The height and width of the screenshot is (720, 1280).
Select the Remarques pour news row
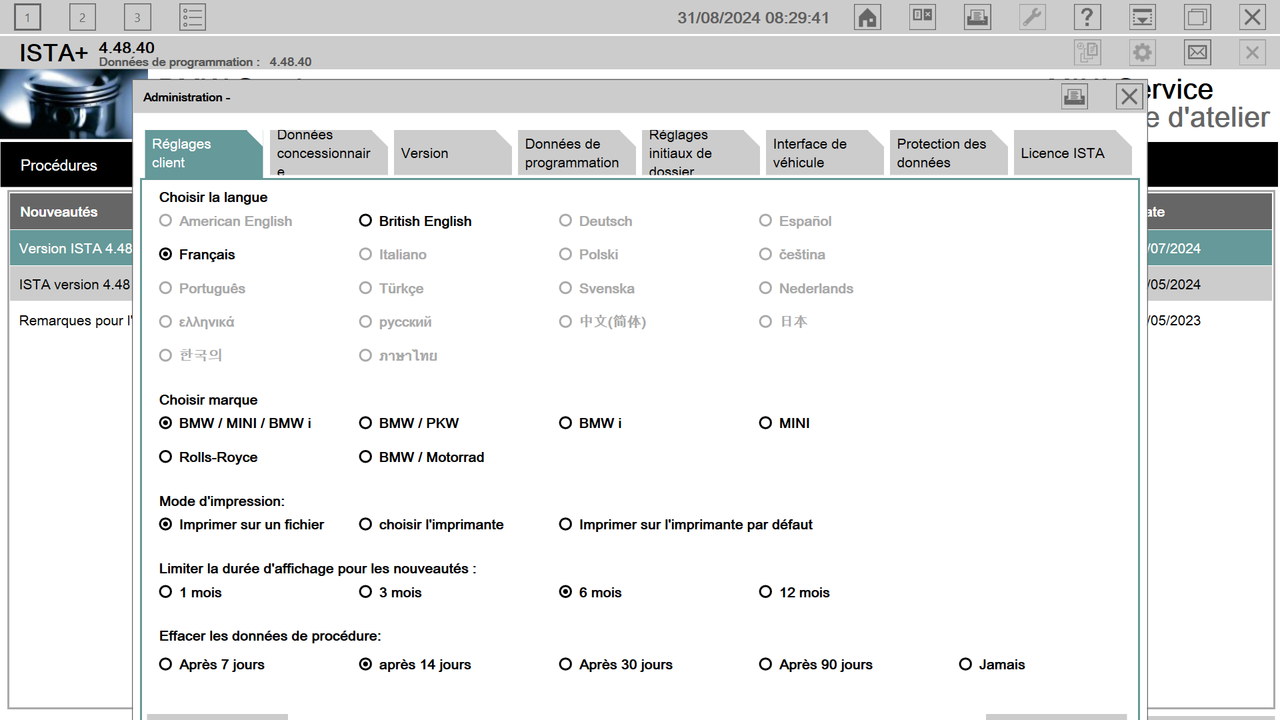(x=72, y=320)
